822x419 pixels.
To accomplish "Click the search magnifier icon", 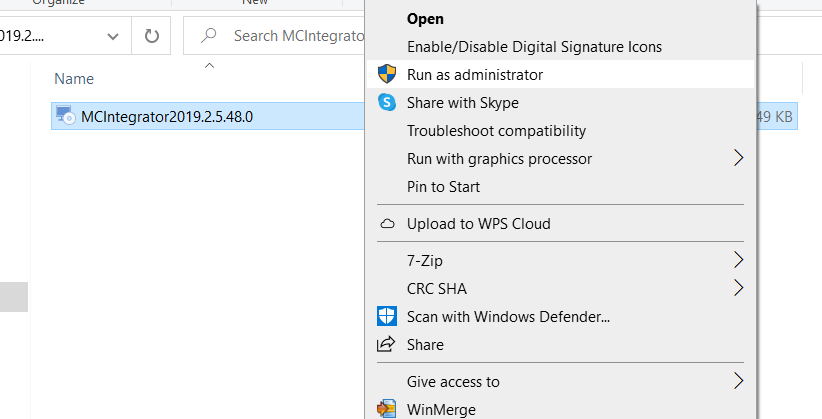I will coord(209,36).
